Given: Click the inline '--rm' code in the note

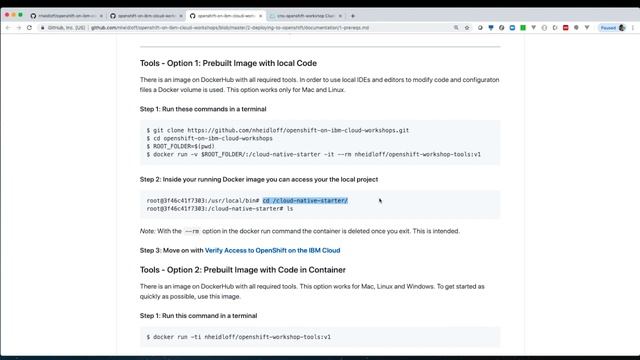Looking at the screenshot, I should (192, 231).
